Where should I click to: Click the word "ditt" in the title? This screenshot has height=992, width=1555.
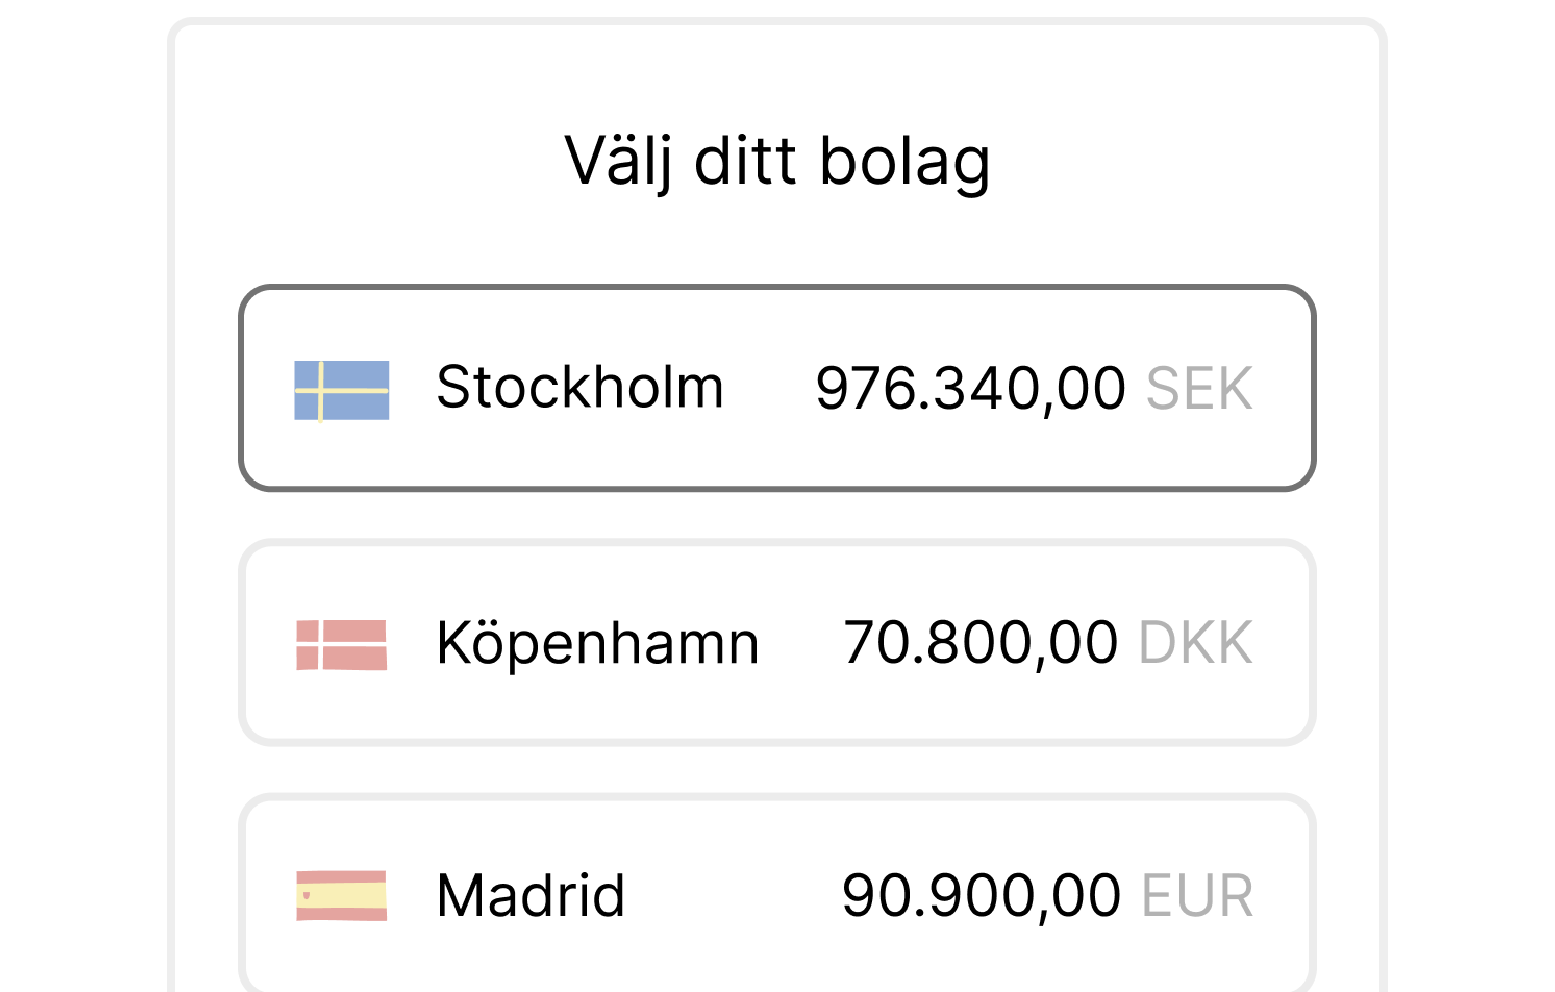tap(745, 161)
